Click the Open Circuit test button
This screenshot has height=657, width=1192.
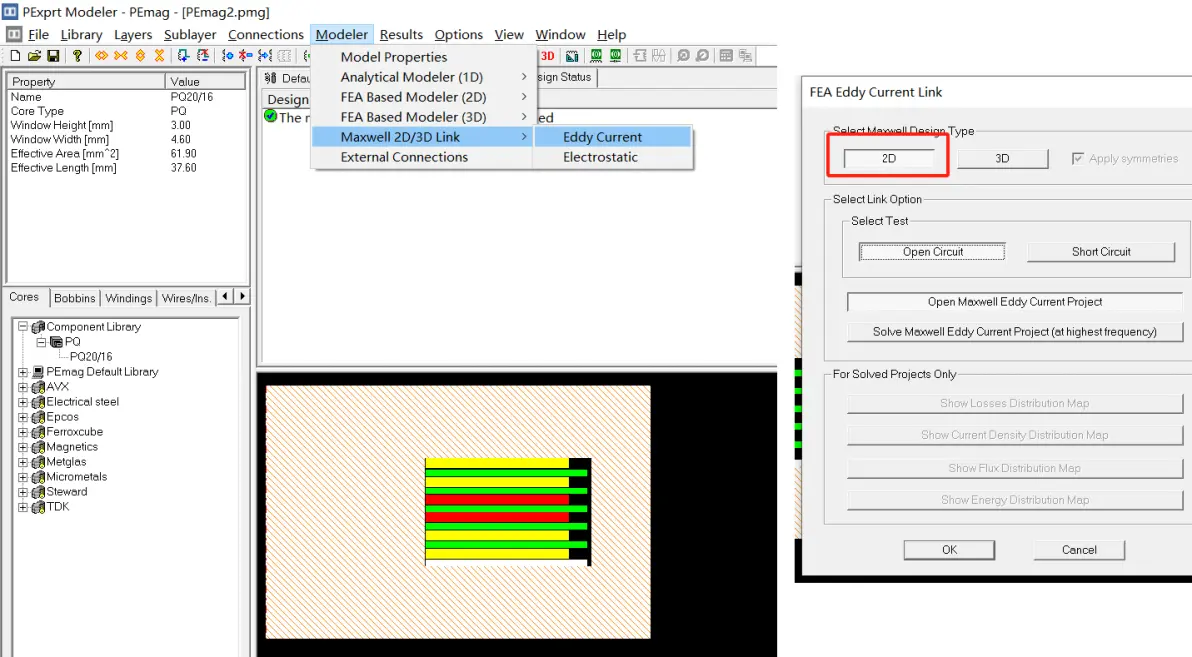tap(932, 252)
